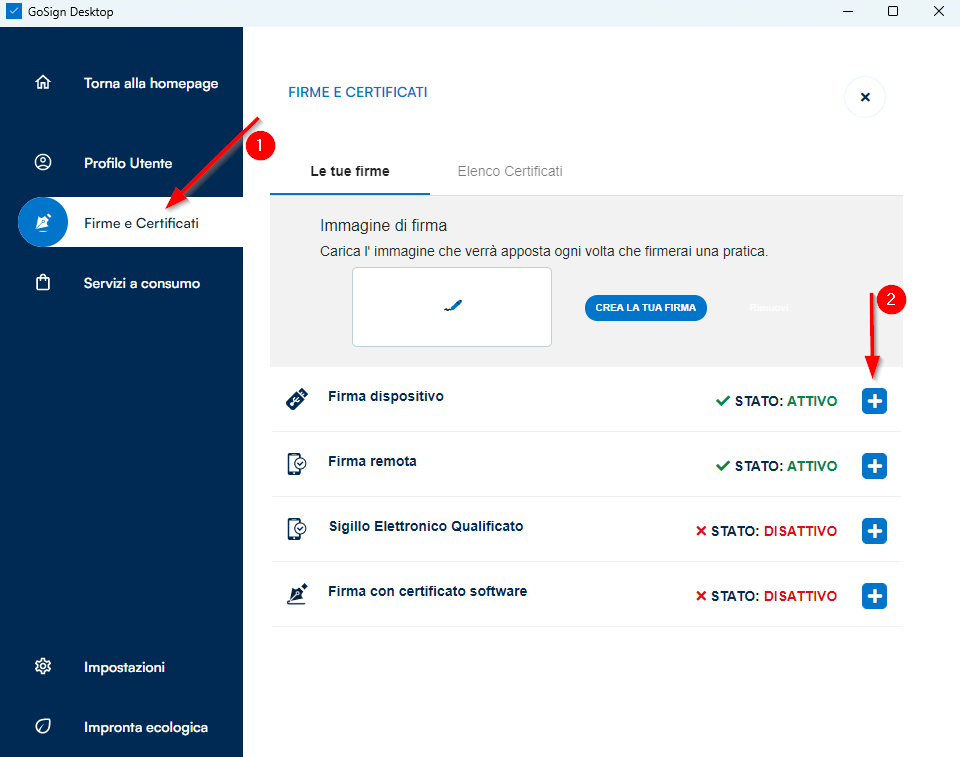Select the Le tue firme tab
This screenshot has height=757, width=960.
pyautogui.click(x=350, y=171)
